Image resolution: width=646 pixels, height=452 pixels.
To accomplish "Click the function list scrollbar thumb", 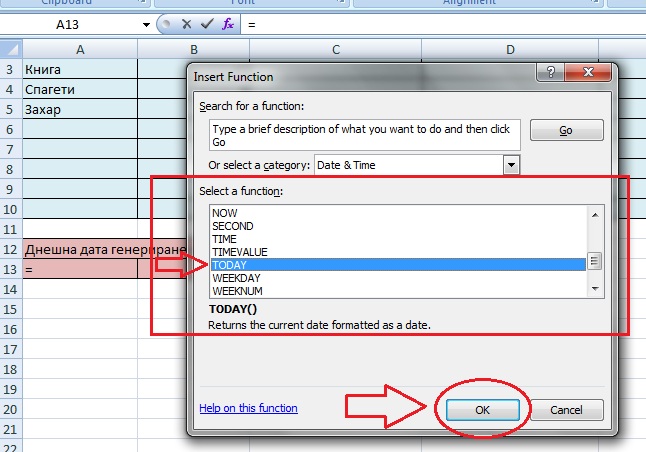I will (x=595, y=261).
